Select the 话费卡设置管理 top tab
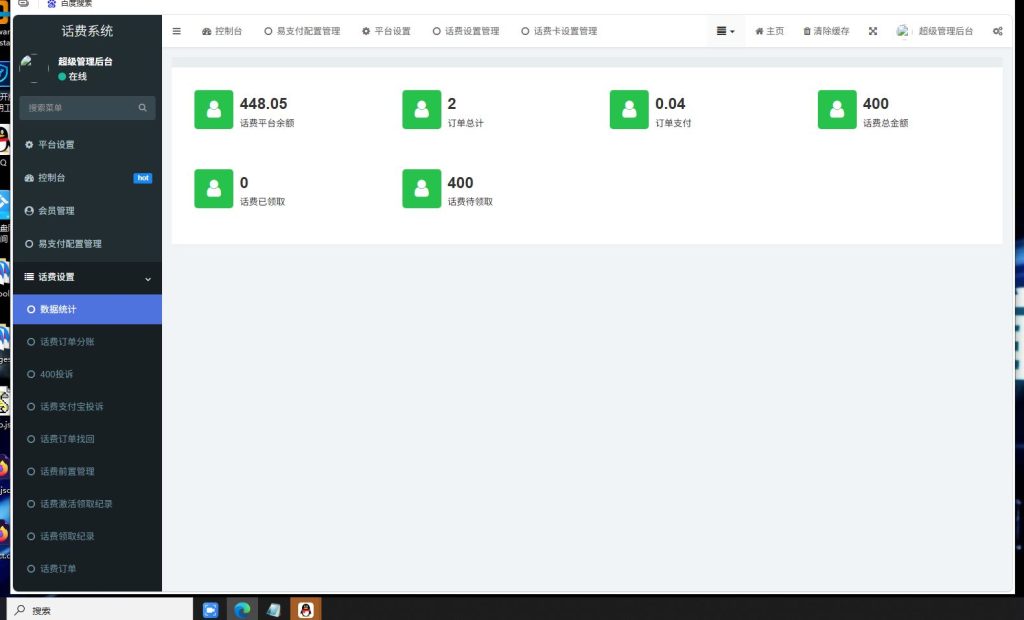 click(x=559, y=31)
